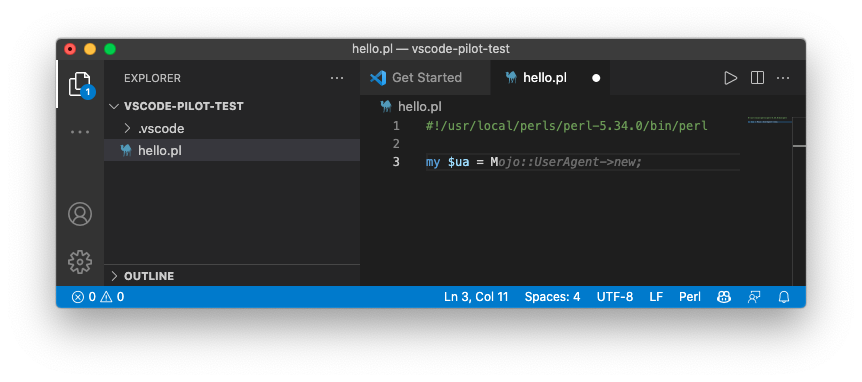
Task: Open the feedback icon in status bar
Action: click(x=754, y=297)
